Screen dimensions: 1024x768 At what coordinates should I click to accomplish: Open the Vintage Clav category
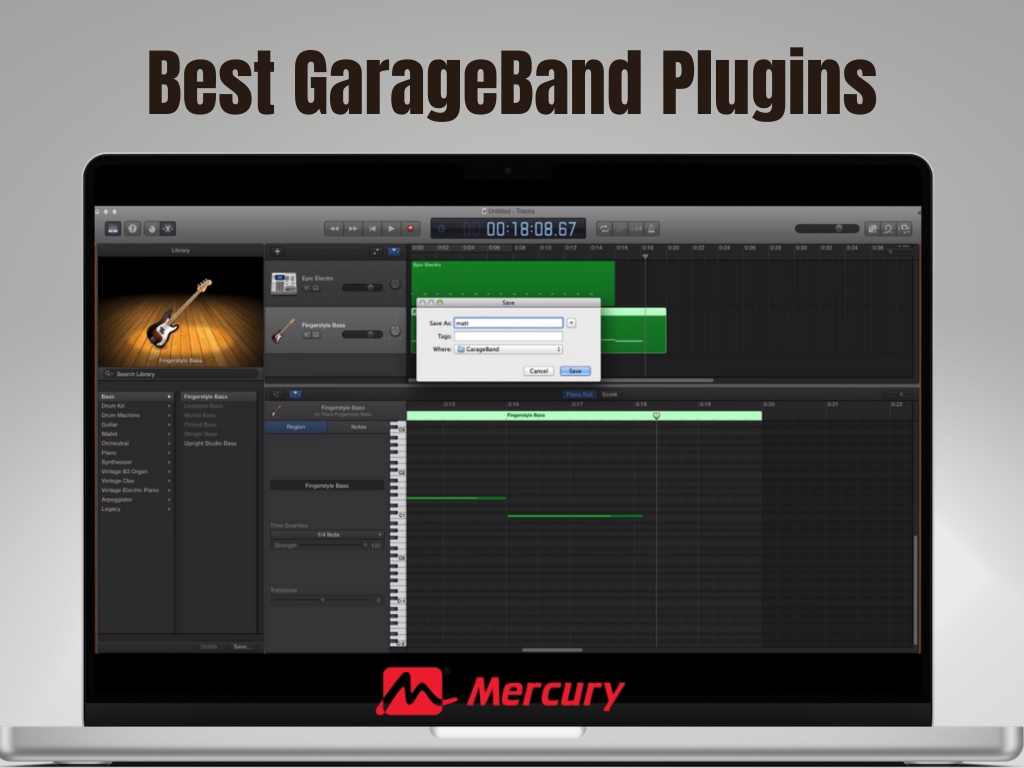tap(136, 481)
